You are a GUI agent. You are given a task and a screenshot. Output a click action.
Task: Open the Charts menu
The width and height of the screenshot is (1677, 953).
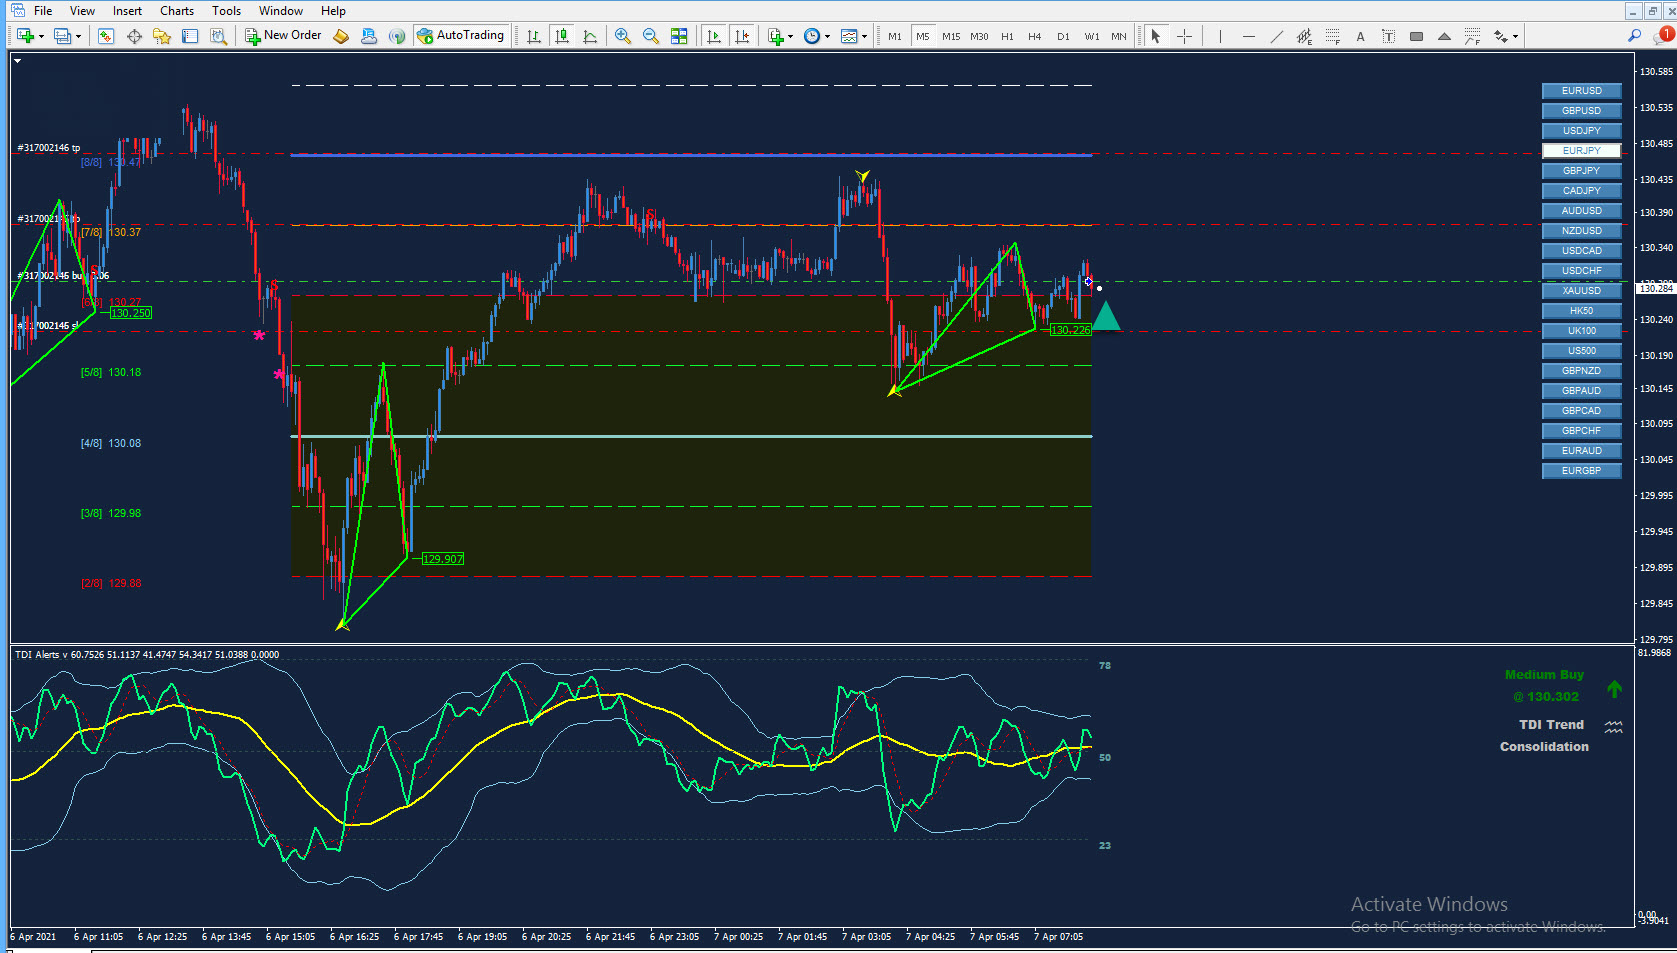click(177, 11)
